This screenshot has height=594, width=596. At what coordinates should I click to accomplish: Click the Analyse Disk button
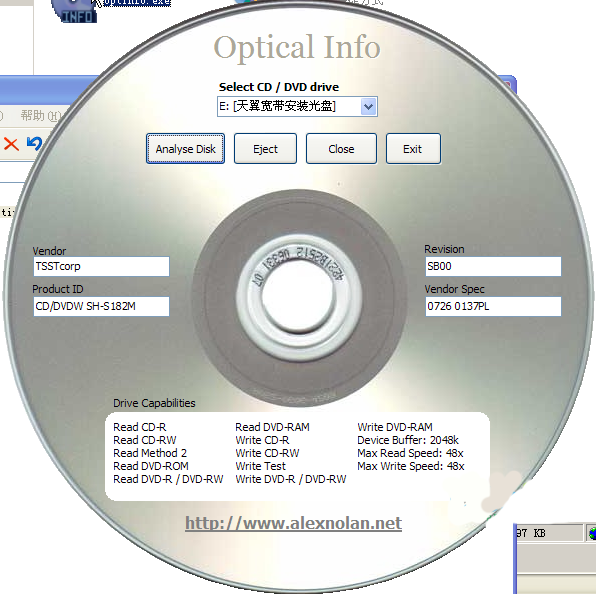(185, 149)
